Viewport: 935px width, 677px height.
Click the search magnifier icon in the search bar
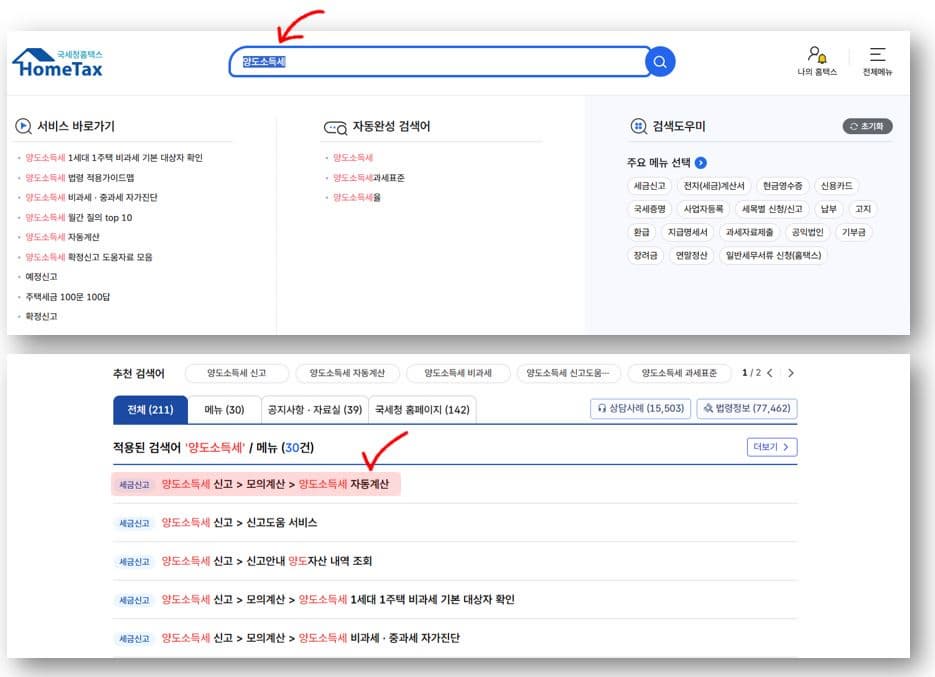(x=659, y=61)
